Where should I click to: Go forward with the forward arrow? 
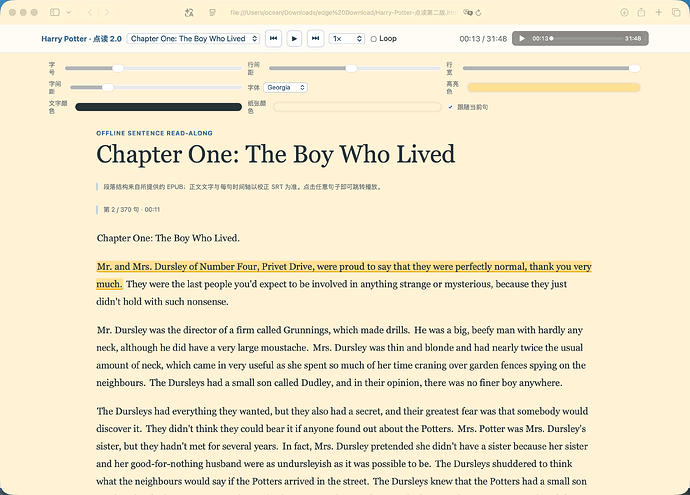tap(106, 12)
